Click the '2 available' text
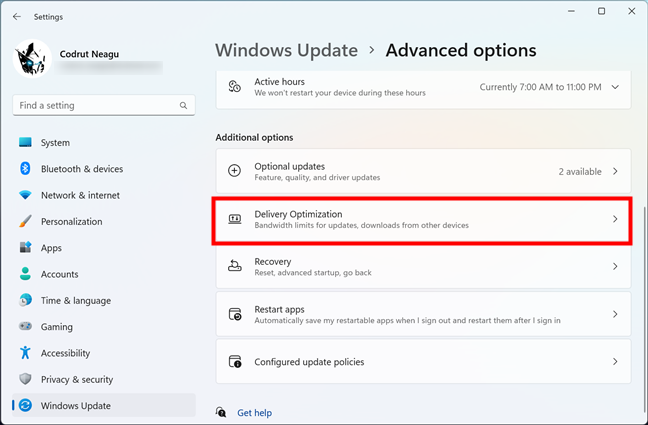The width and height of the screenshot is (648, 425). (580, 172)
